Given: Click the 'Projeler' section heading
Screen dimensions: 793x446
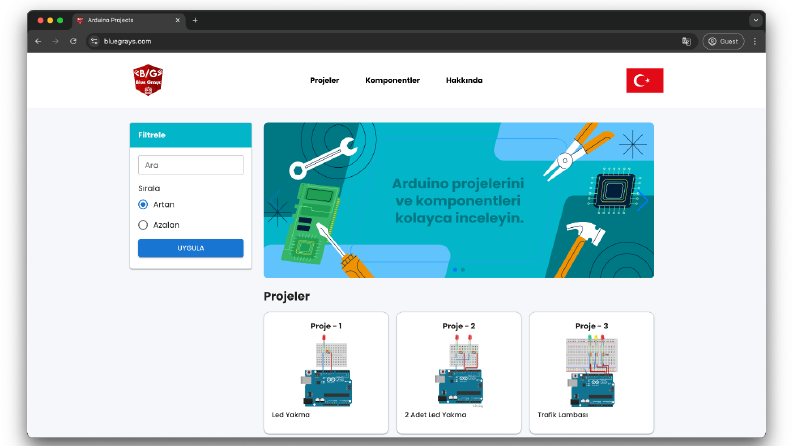Looking at the screenshot, I should pyautogui.click(x=287, y=296).
